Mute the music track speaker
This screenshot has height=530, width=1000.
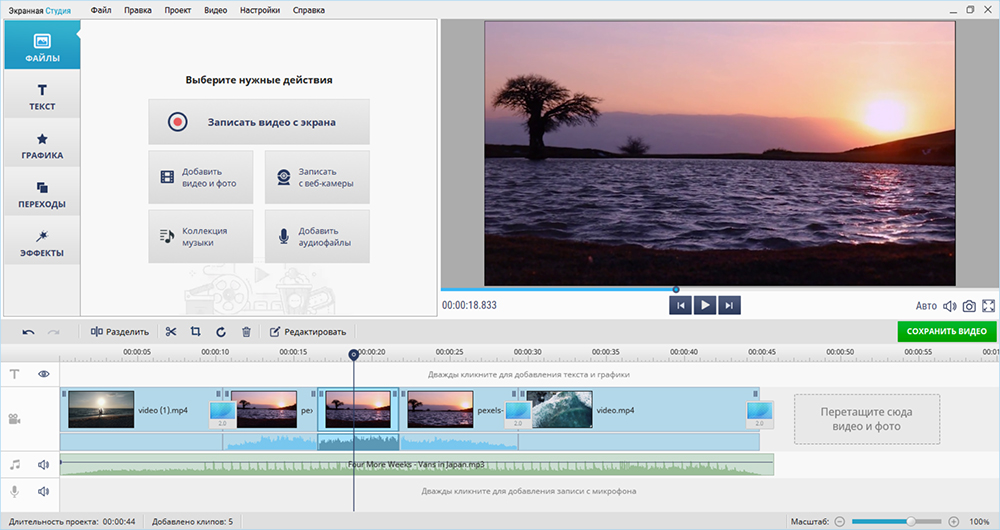(44, 465)
